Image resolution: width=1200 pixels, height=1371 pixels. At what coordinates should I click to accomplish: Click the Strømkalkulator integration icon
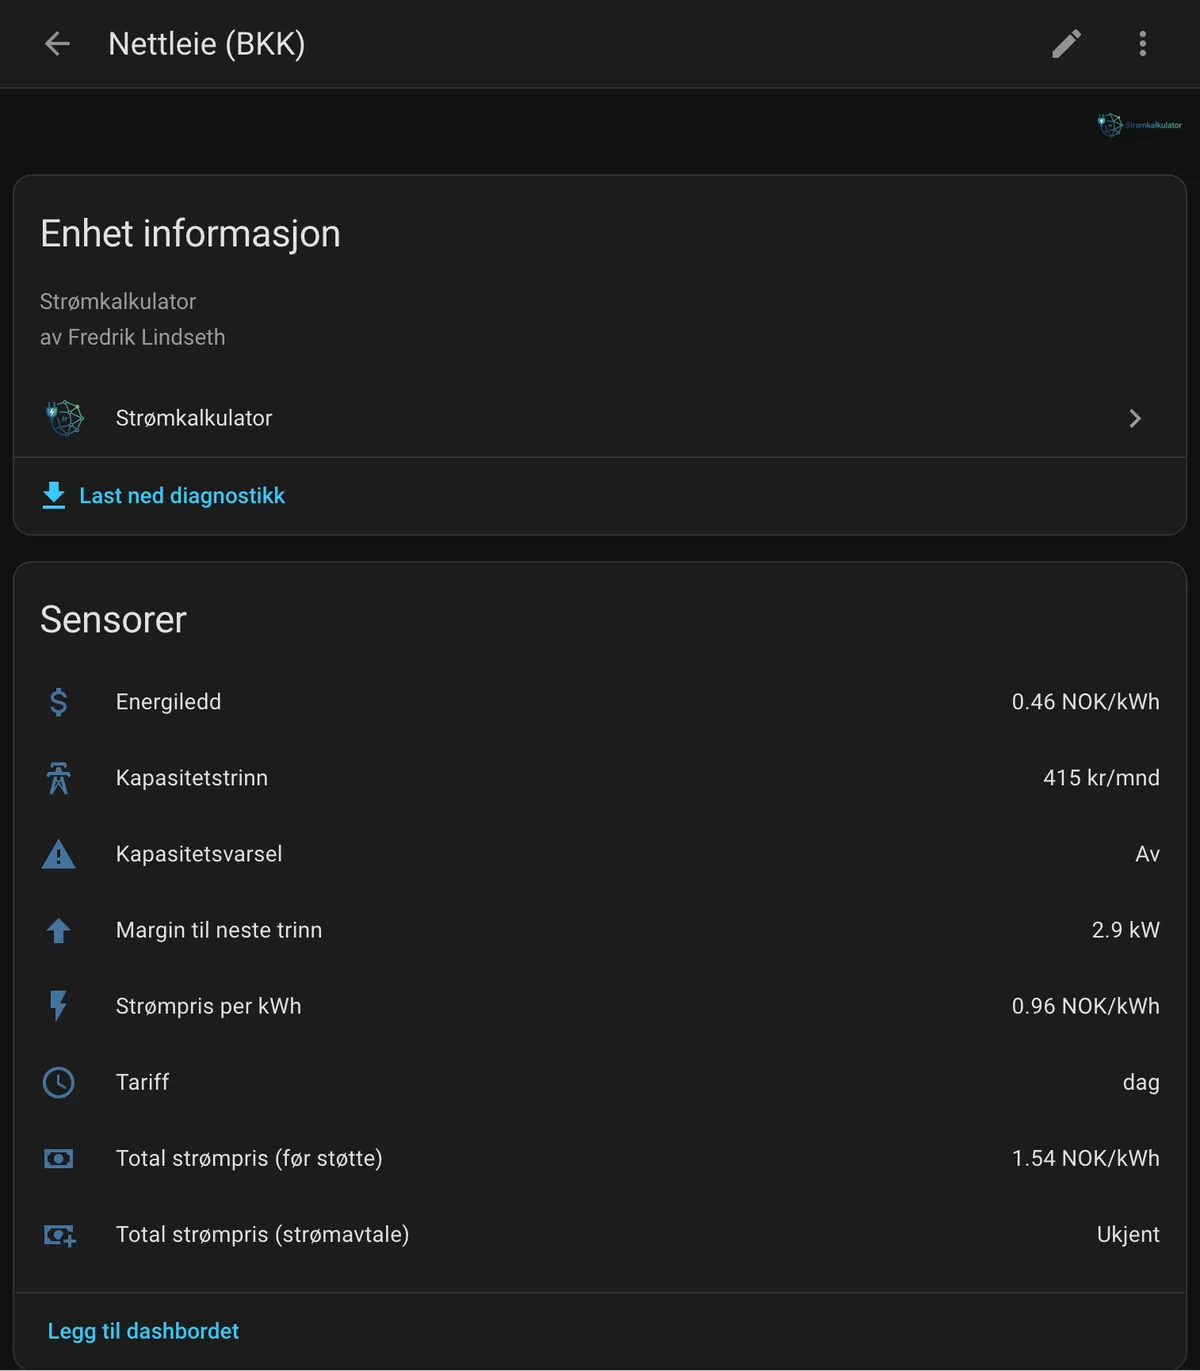65,418
